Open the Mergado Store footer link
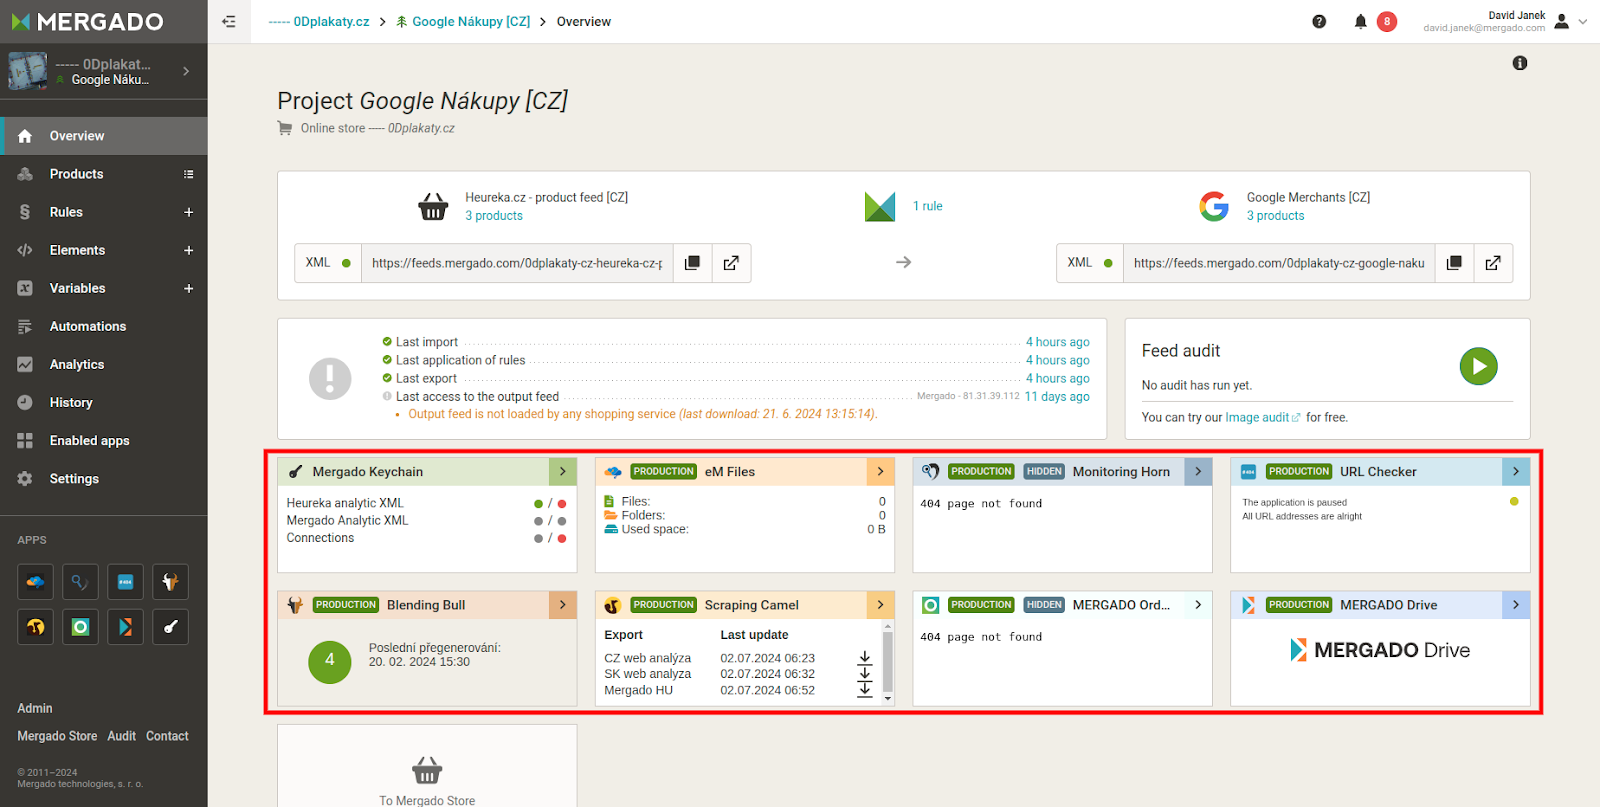The width and height of the screenshot is (1600, 807). (x=57, y=736)
